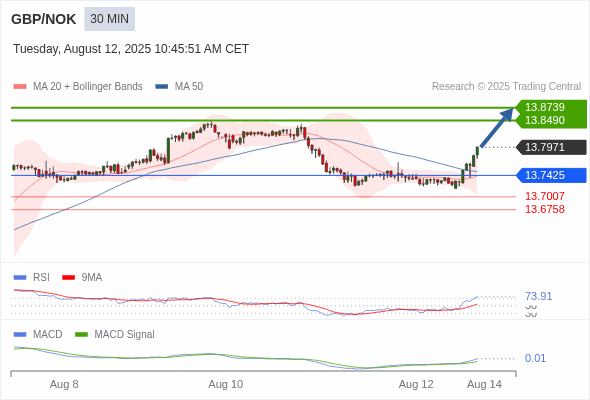Click the 0.01 MACD value
The width and height of the screenshot is (590, 400).
tap(535, 358)
